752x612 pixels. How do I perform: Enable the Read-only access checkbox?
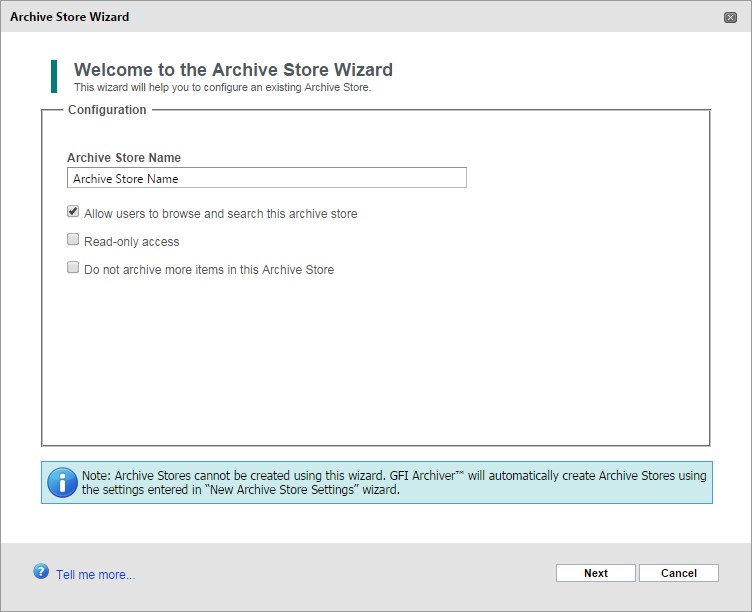pyautogui.click(x=73, y=239)
